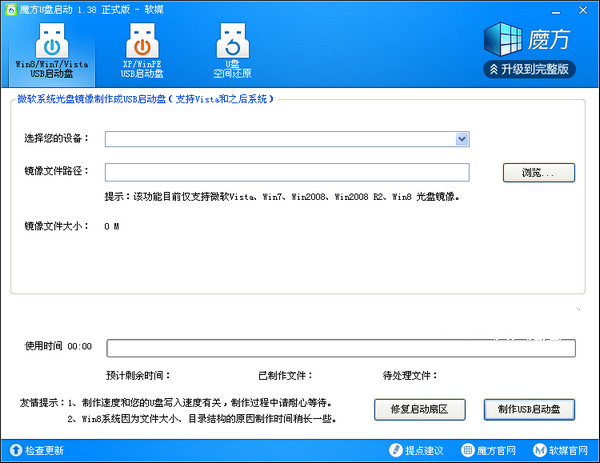Screen dimensions: 600x463
Task: Click the 浏览... browse button
Action: tap(538, 173)
